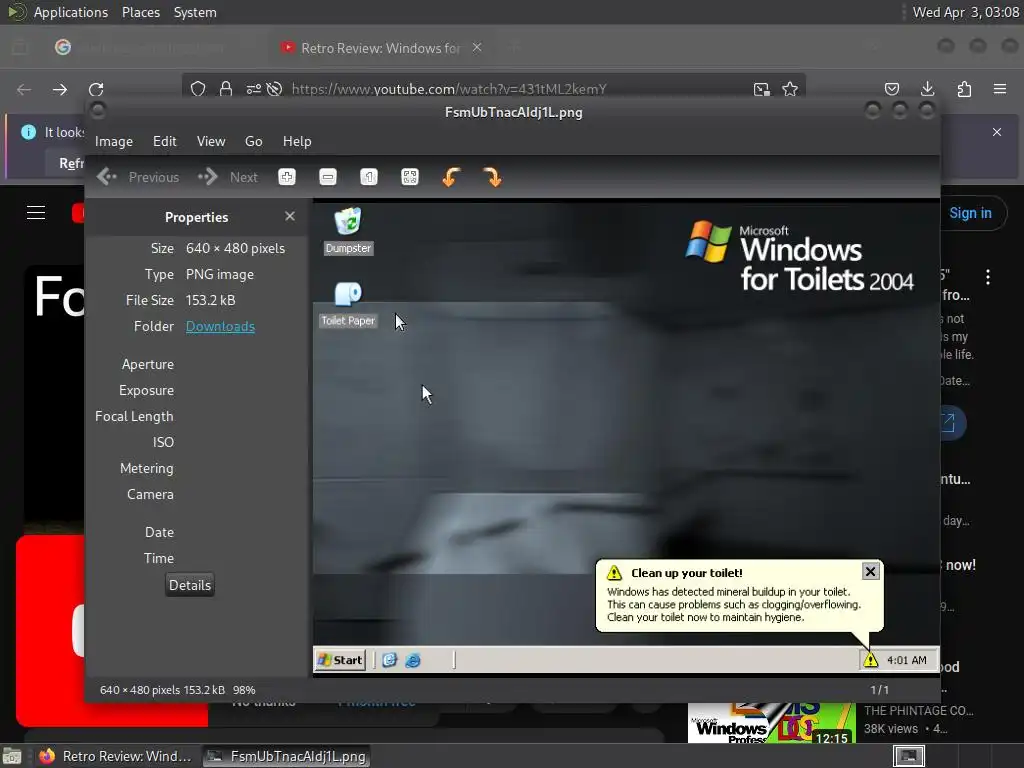The image size is (1024, 768).
Task: Click the Windows thumbnail video 12:15
Action: point(772,723)
